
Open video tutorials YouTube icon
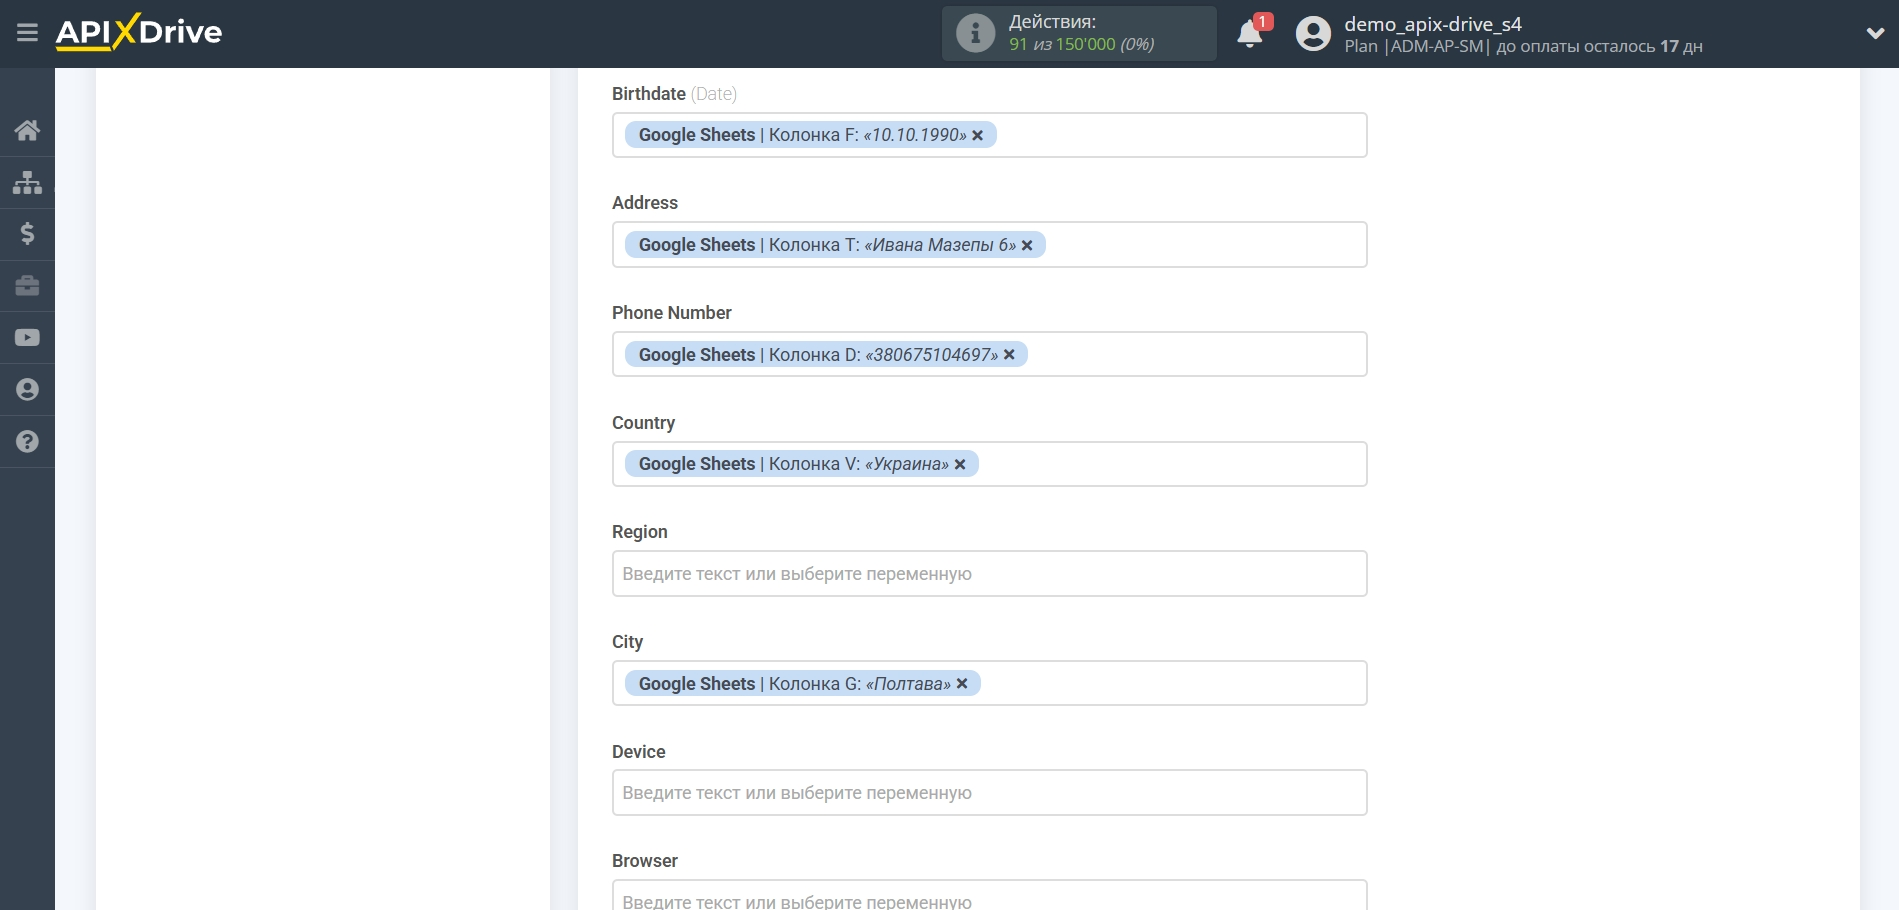[x=27, y=338]
